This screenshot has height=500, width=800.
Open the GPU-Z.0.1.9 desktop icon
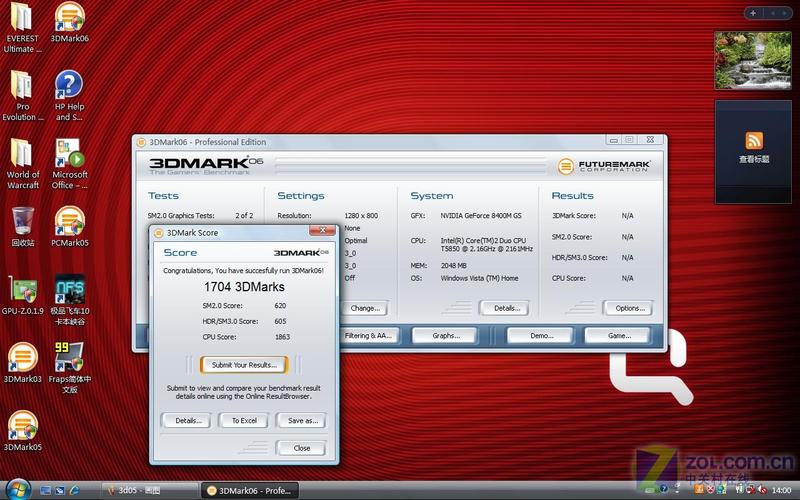22,295
